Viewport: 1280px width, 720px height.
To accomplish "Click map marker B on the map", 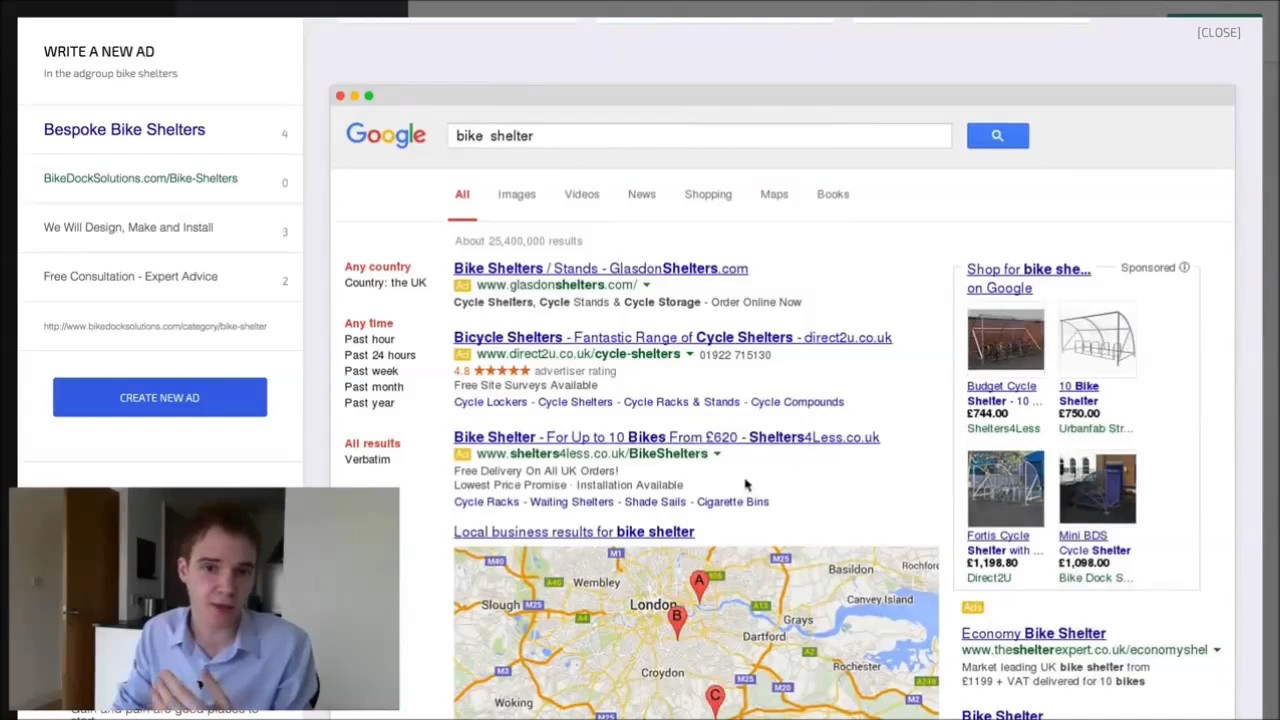I will 677,622.
